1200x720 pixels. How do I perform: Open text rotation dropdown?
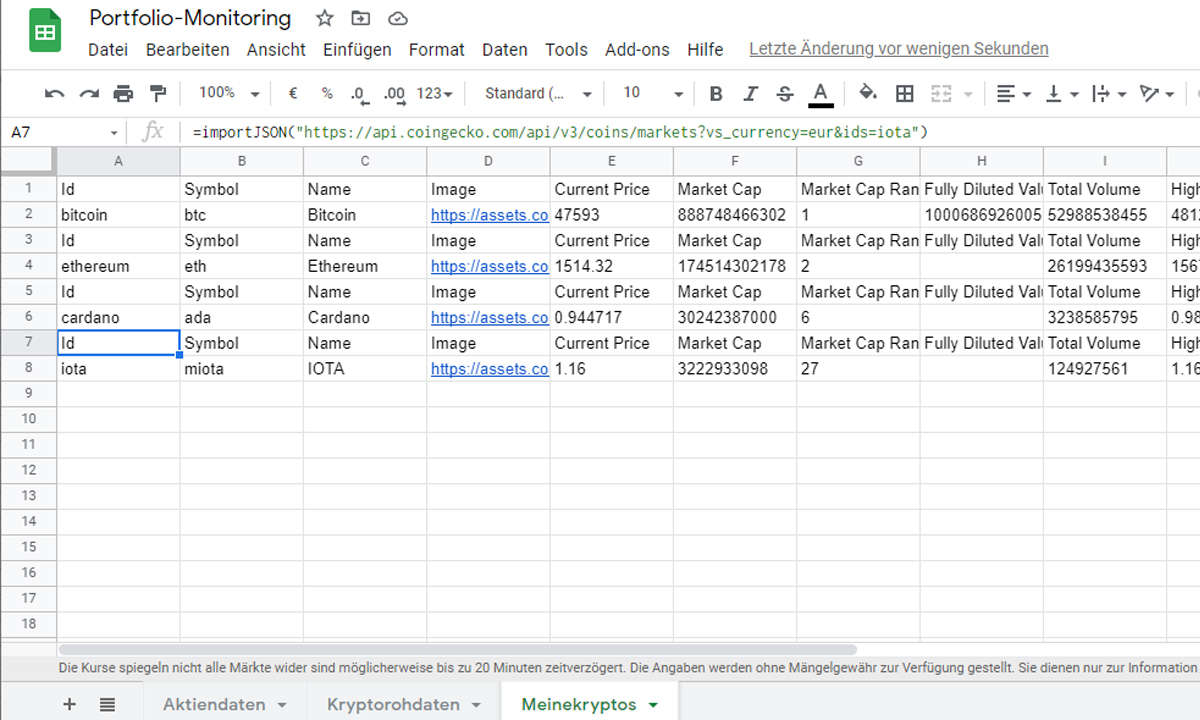1157,93
